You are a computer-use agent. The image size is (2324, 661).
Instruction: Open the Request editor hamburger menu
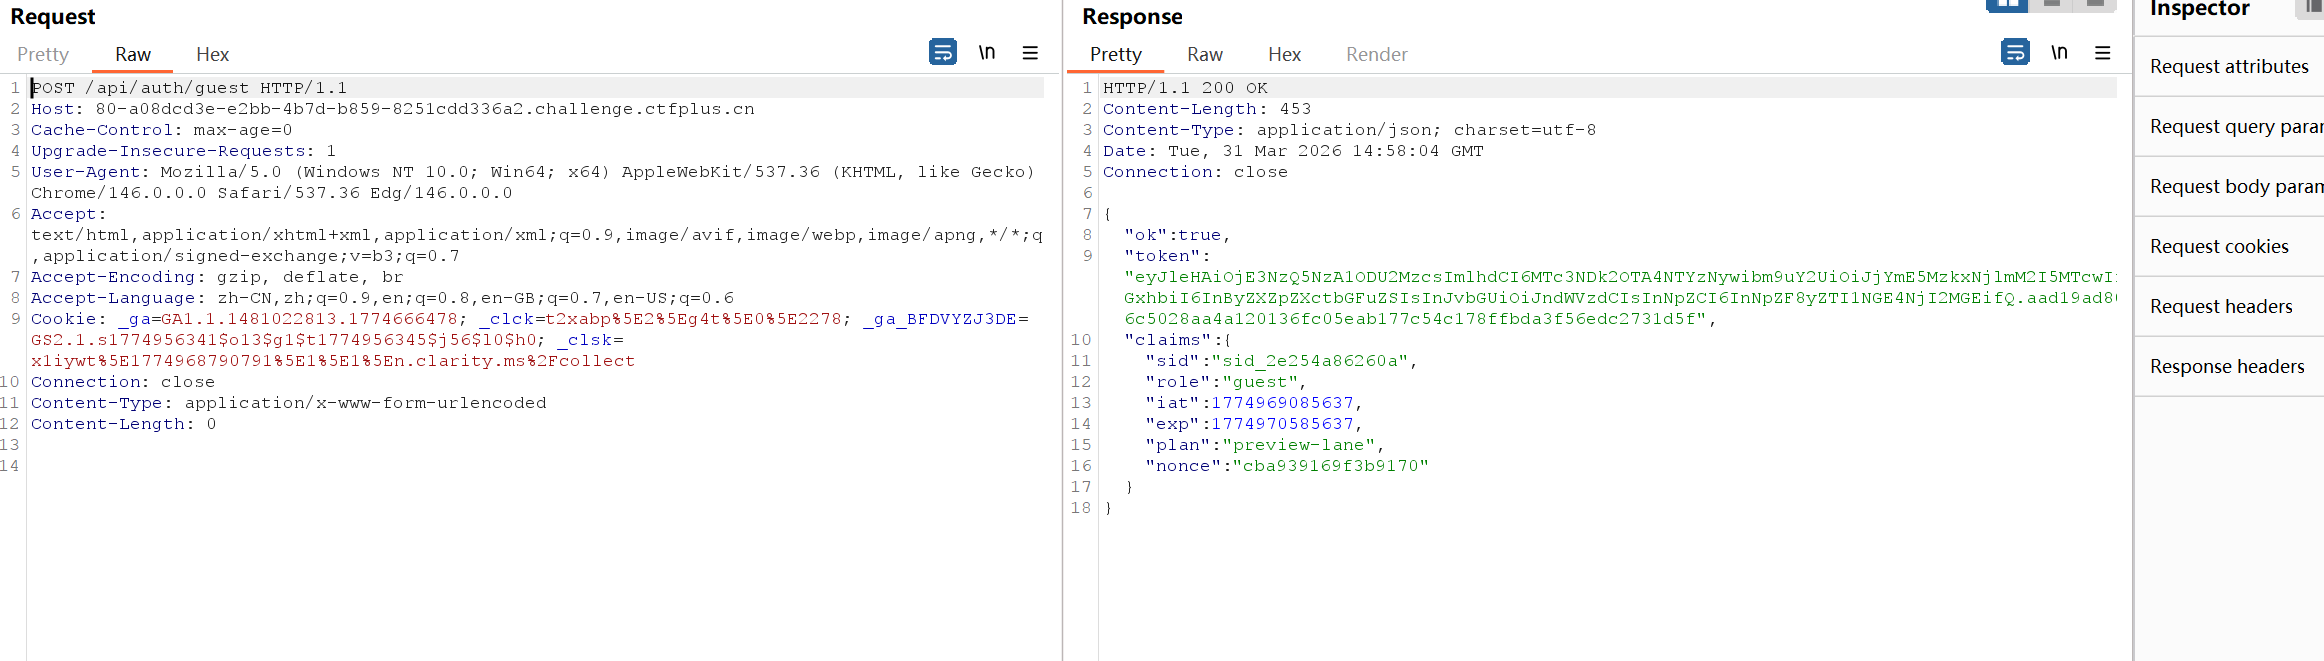pyautogui.click(x=1030, y=53)
